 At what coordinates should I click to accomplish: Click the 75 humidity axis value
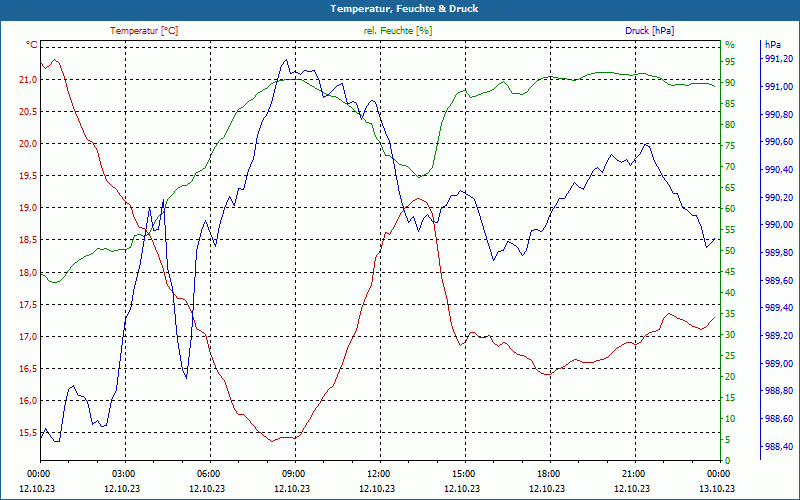coord(730,146)
